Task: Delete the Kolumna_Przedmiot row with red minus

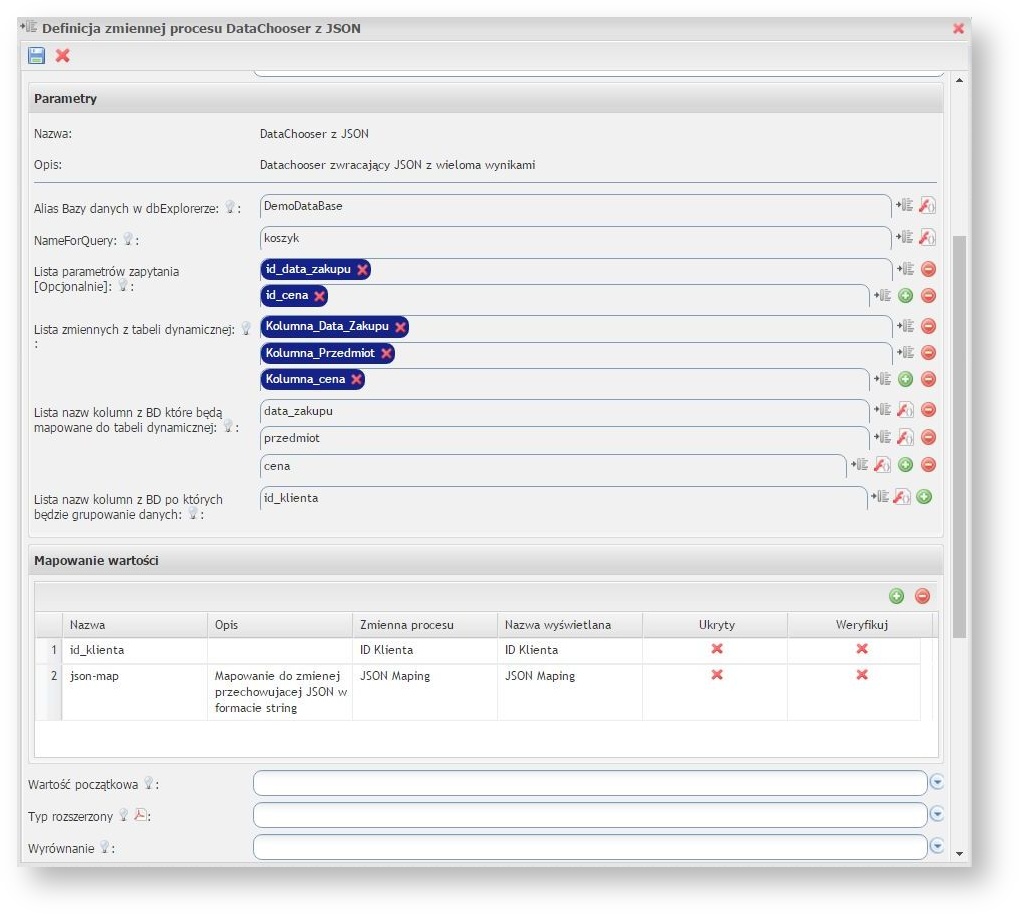Action: (x=928, y=353)
